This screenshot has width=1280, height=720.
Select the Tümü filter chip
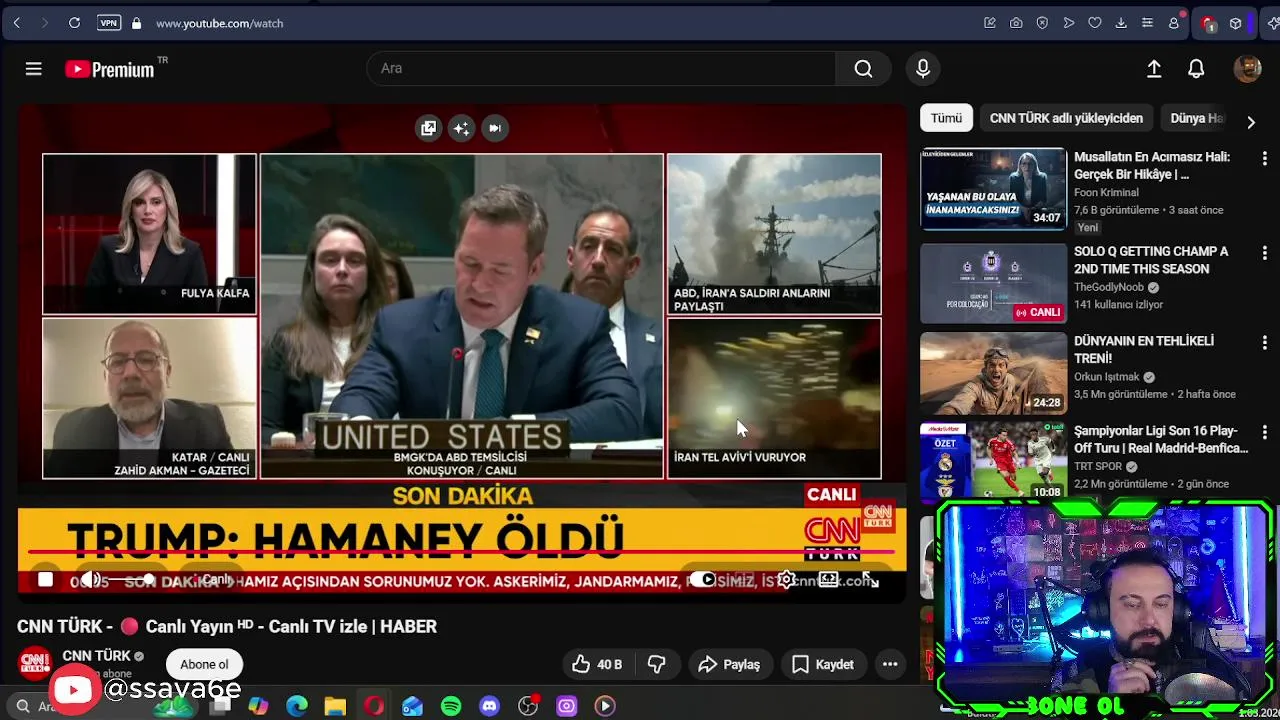946,118
